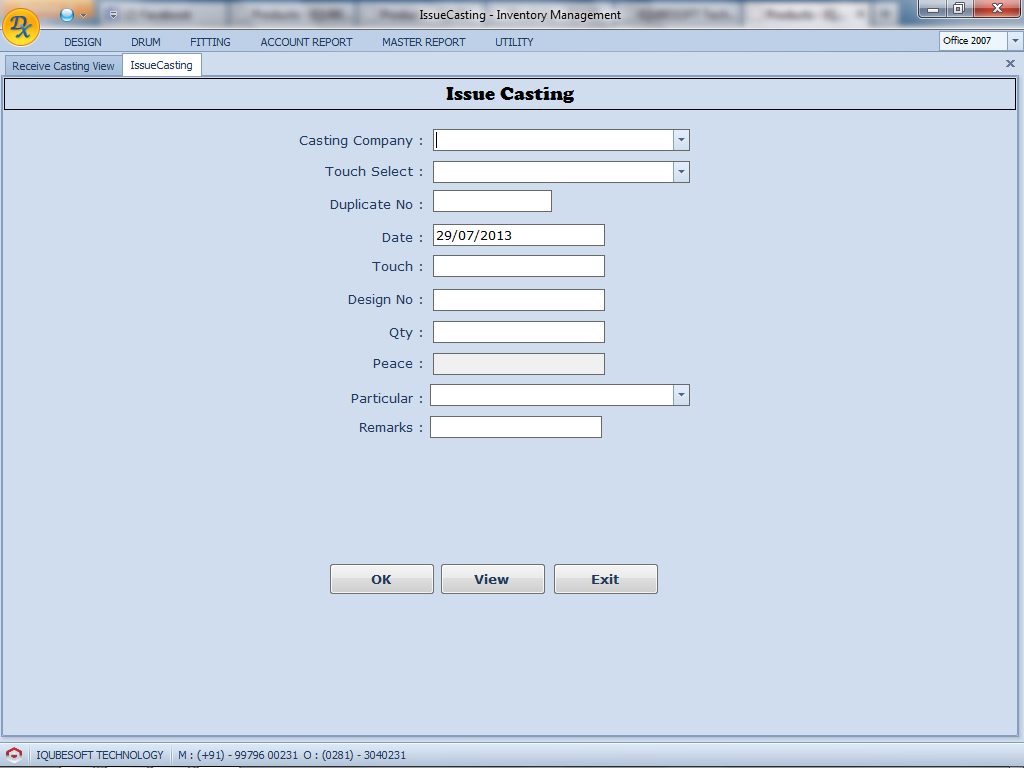Focus the Duplicate No text field

click(x=492, y=202)
